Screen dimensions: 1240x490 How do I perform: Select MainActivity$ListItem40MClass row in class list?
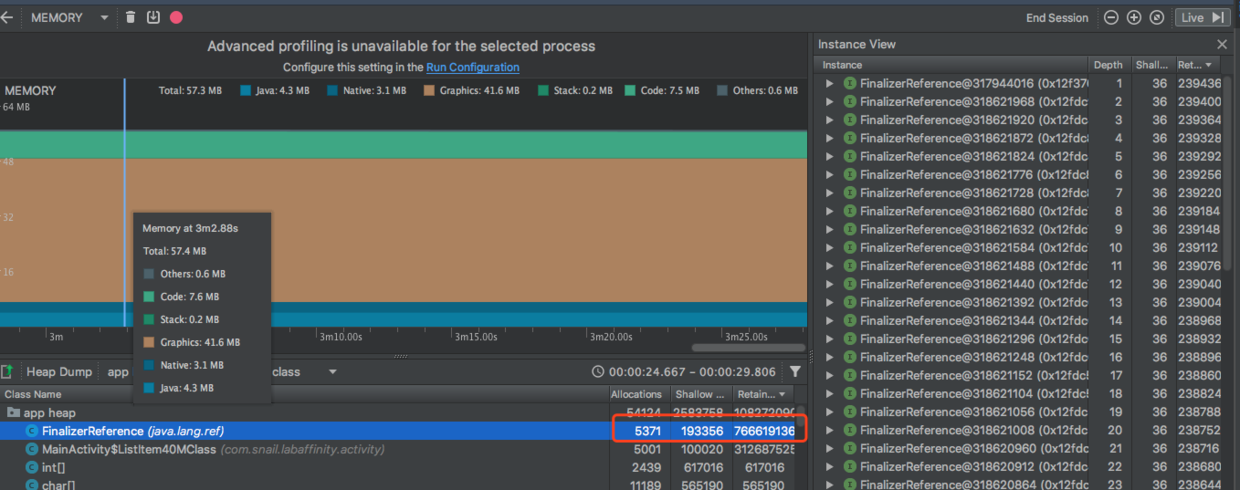coord(400,449)
